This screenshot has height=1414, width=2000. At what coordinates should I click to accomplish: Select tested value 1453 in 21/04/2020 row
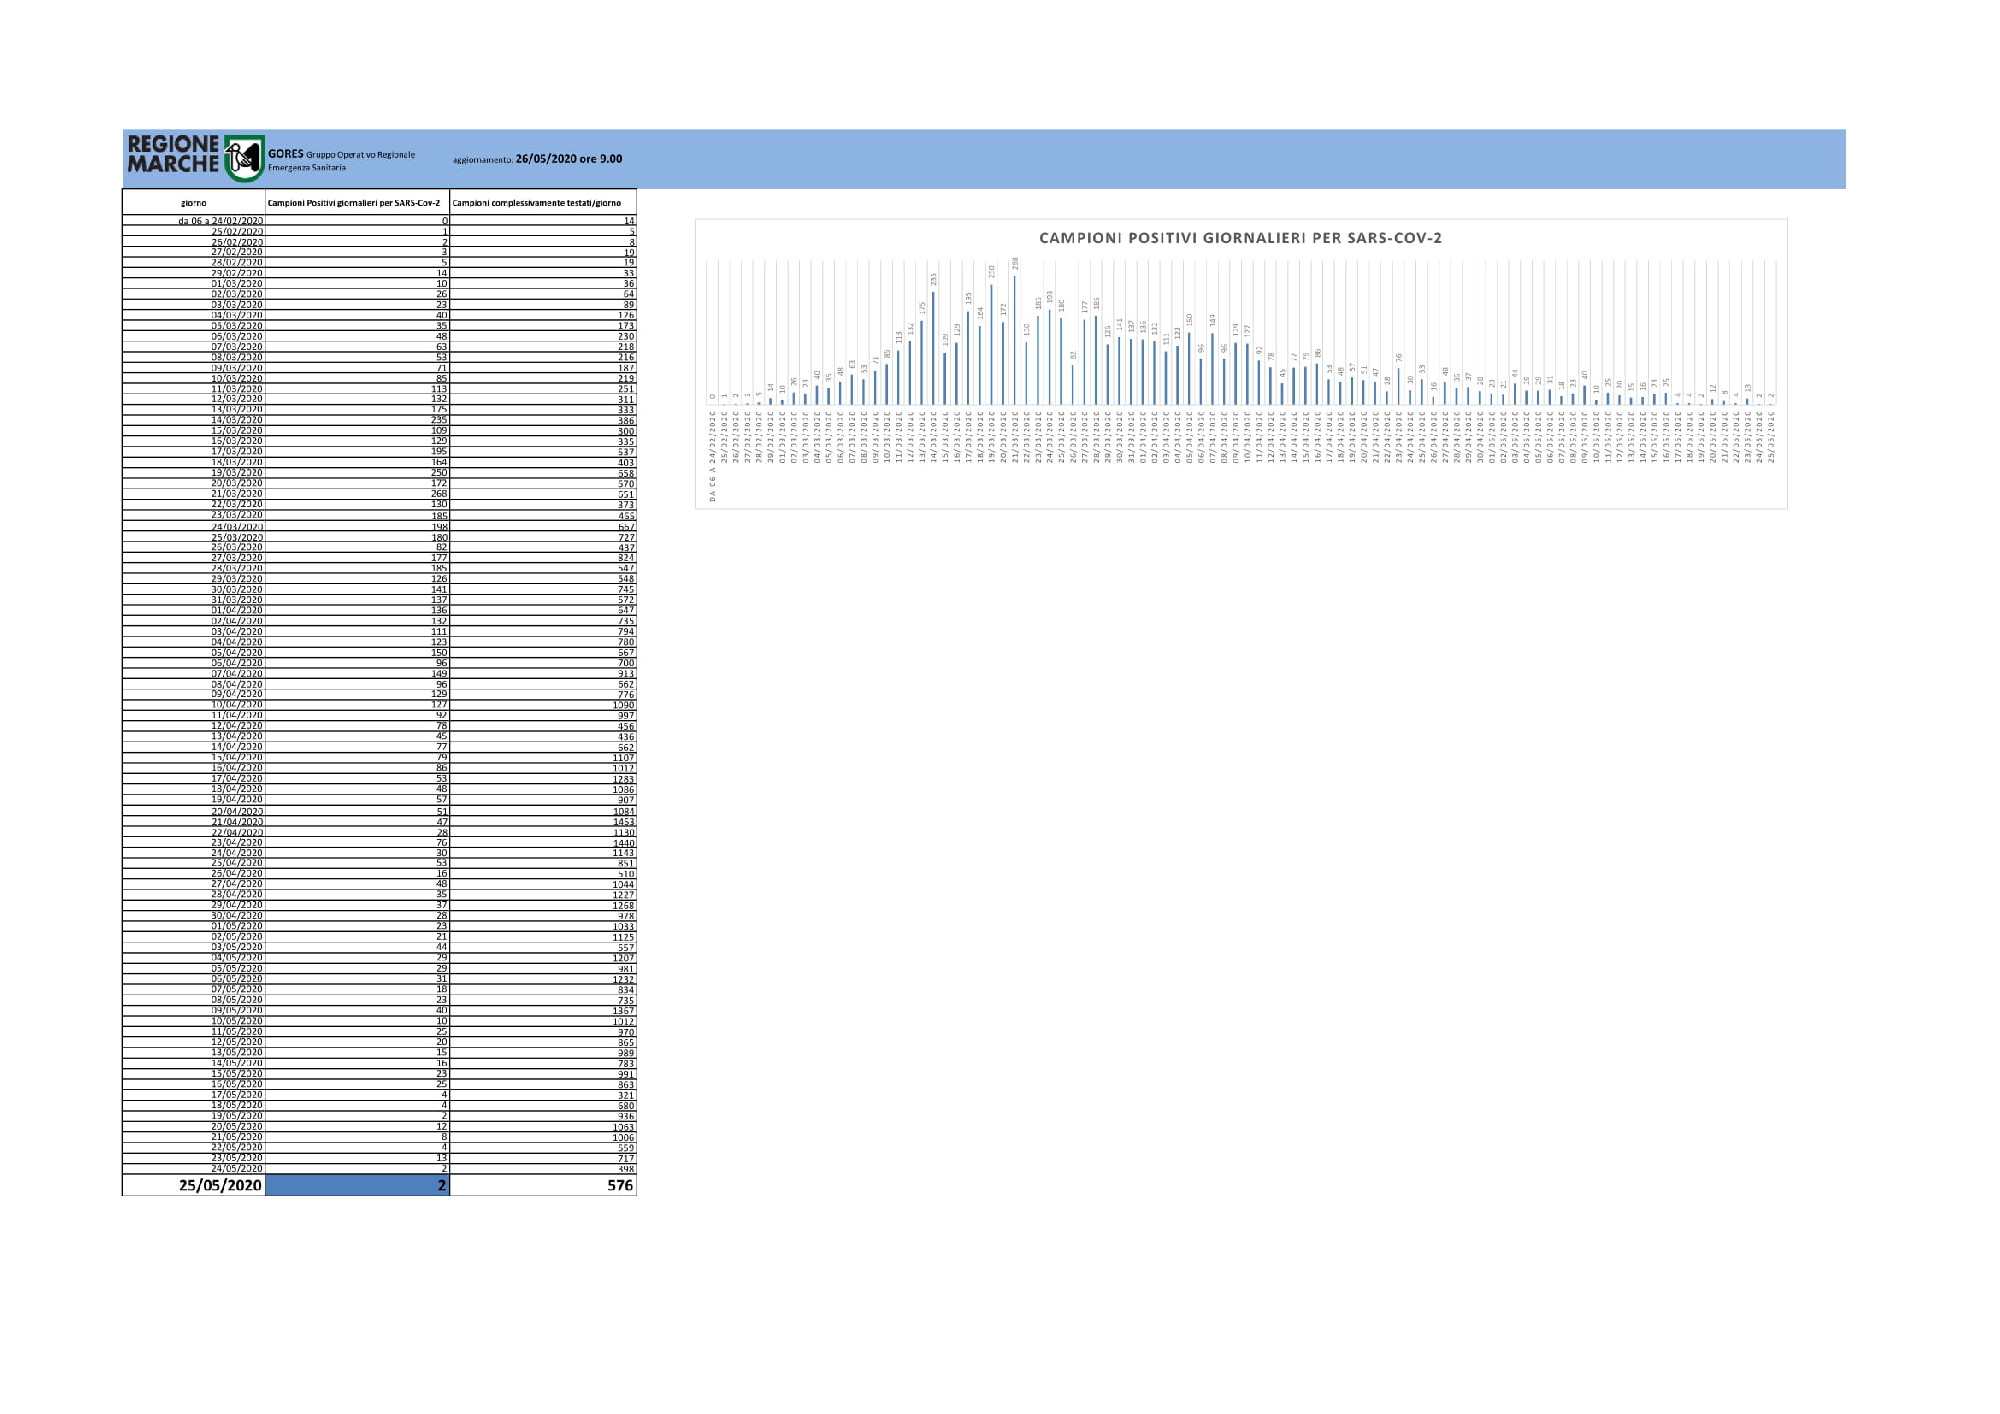point(623,822)
